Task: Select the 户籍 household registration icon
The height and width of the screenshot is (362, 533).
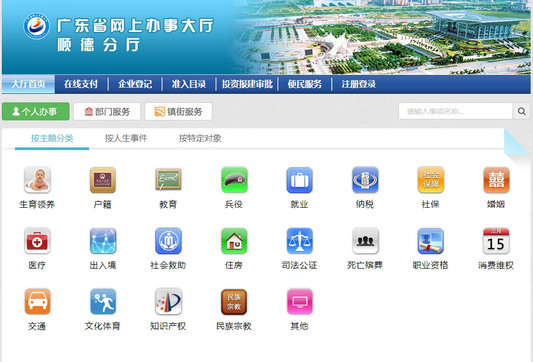Action: coord(103,180)
